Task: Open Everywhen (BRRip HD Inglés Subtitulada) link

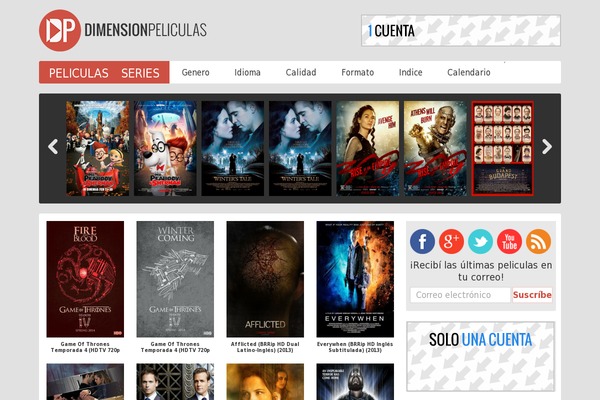Action: coord(355,347)
